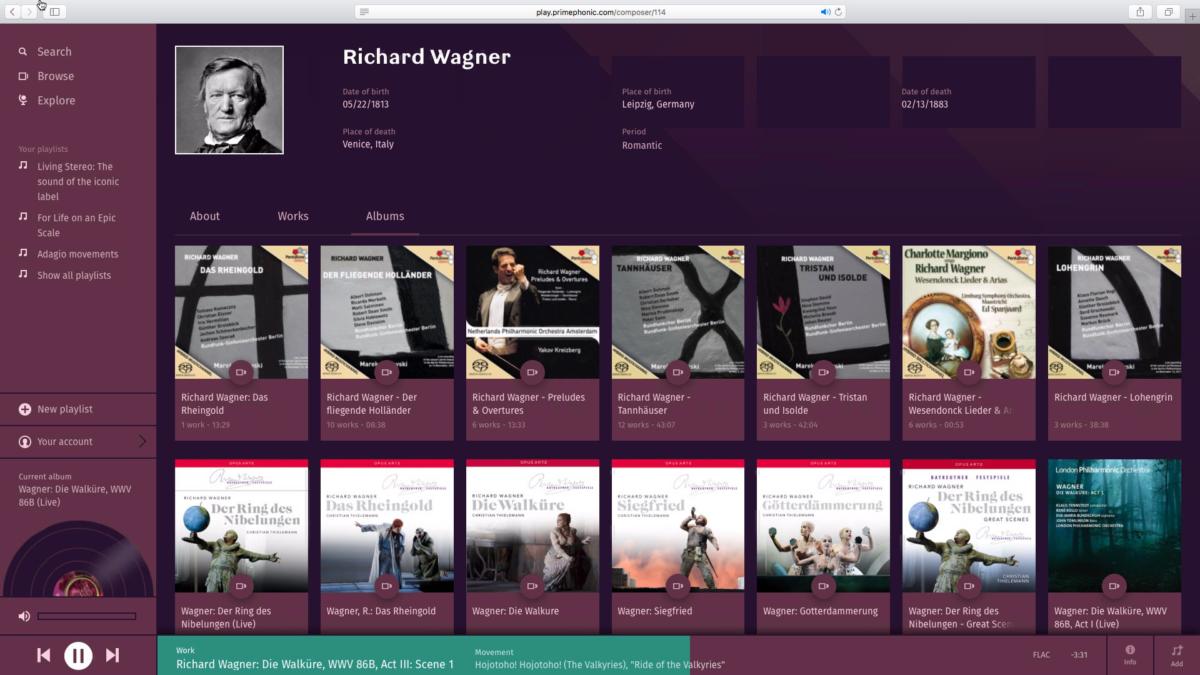Open the Siegfried album cover
The image size is (1200, 675).
[x=678, y=526]
